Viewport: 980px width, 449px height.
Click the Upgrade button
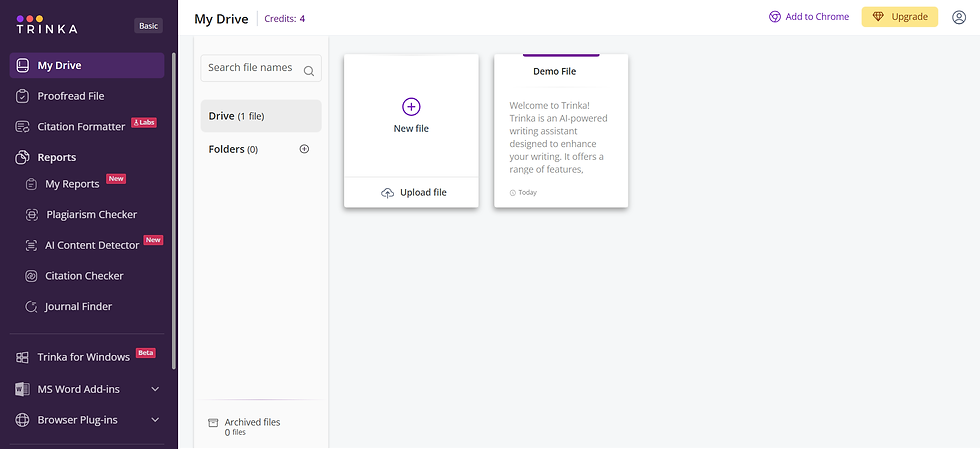click(x=899, y=17)
